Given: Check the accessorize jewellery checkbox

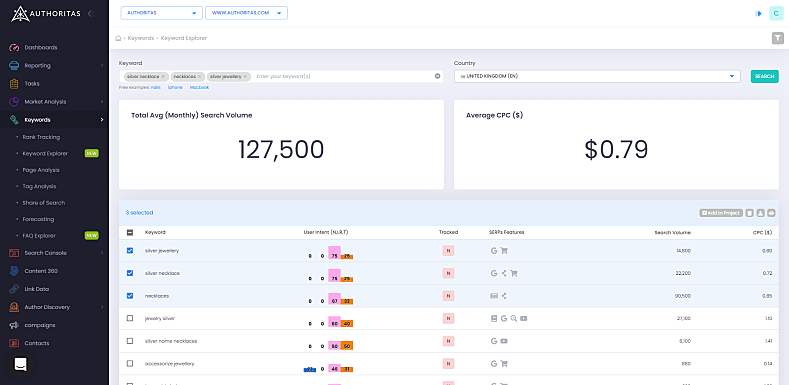Looking at the screenshot, I should pos(130,363).
